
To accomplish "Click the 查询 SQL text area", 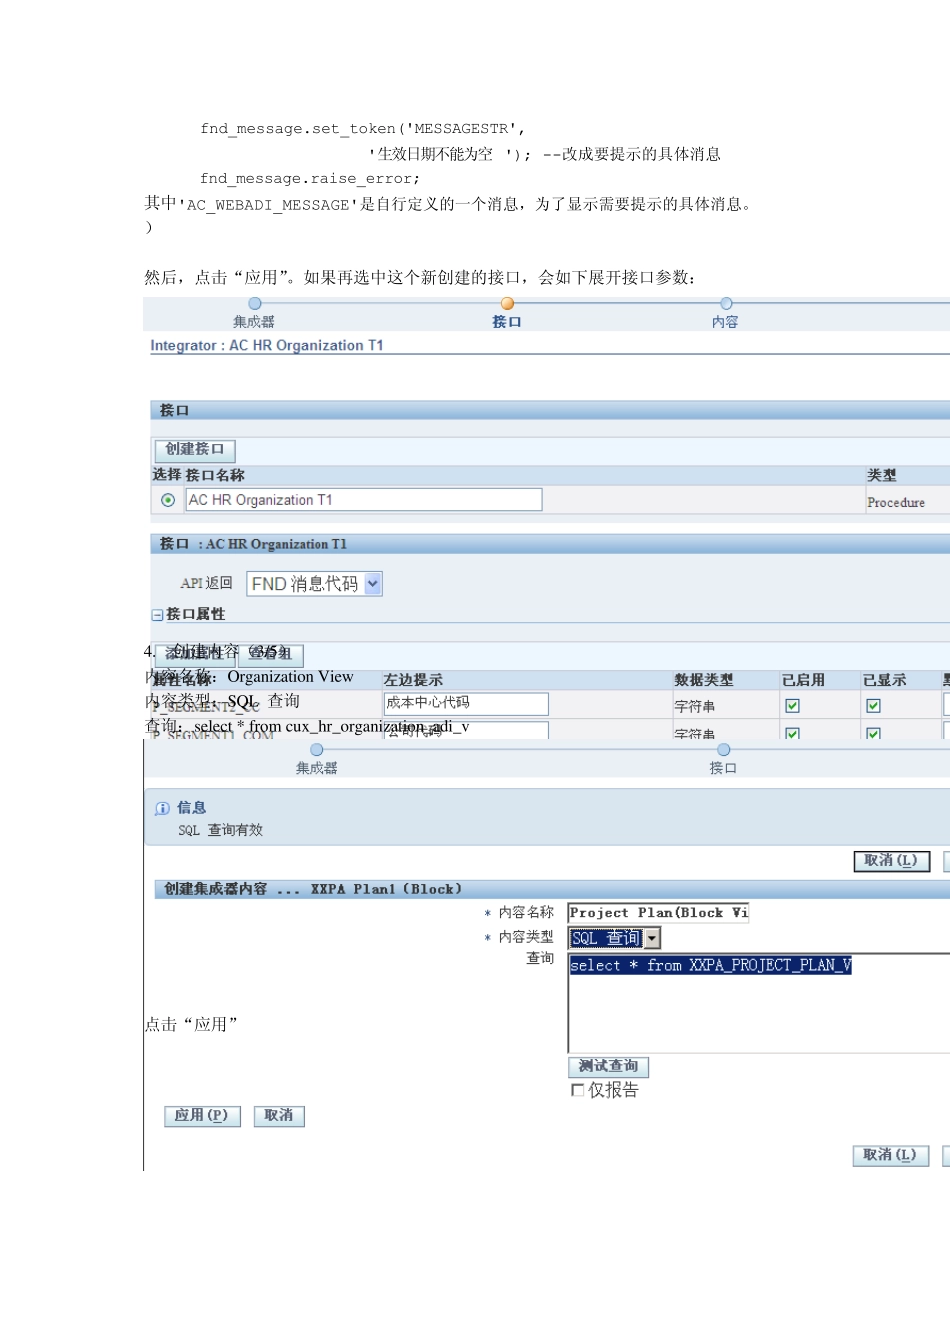I will 759,1002.
